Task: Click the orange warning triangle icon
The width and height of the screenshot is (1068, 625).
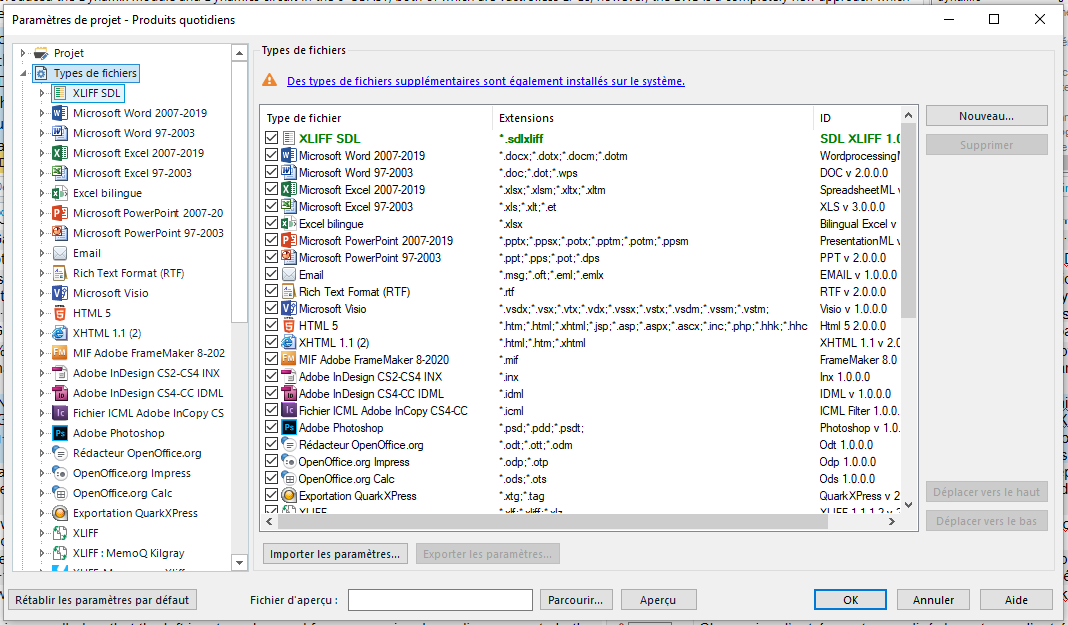Action: pos(270,80)
